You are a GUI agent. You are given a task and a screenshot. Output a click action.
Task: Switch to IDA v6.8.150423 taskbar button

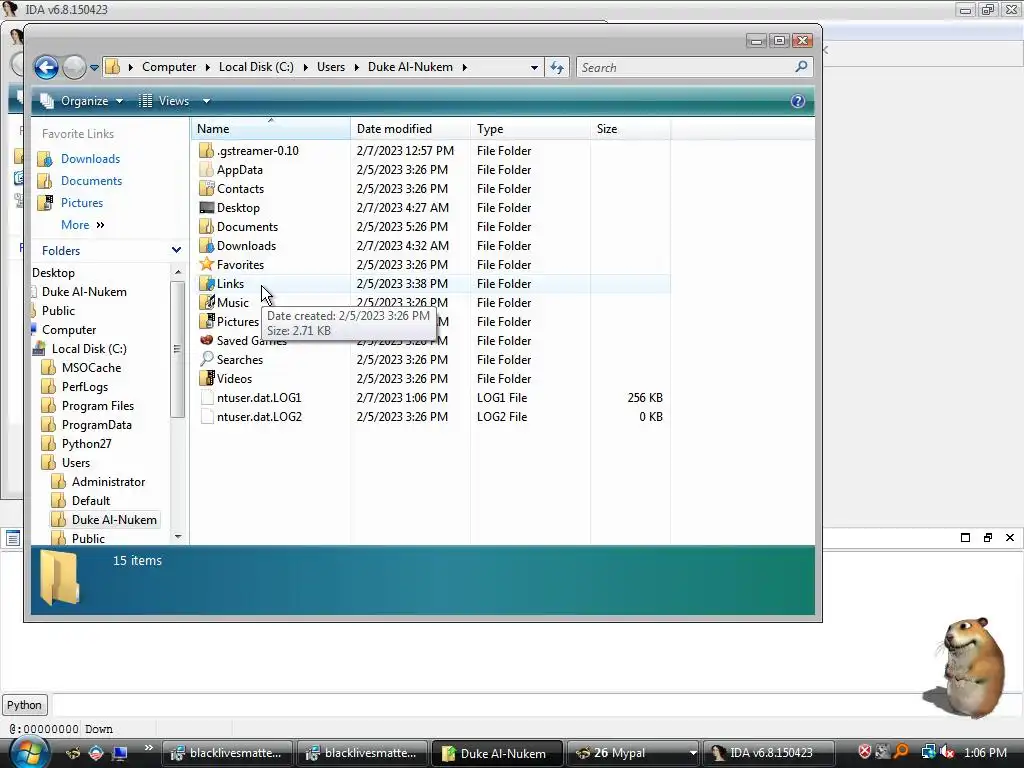pos(769,753)
